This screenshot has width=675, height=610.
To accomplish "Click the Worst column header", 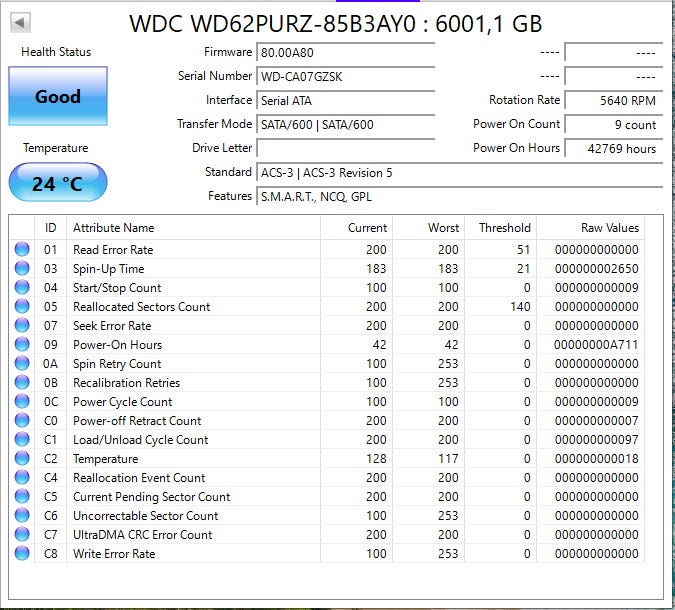I will click(429, 227).
